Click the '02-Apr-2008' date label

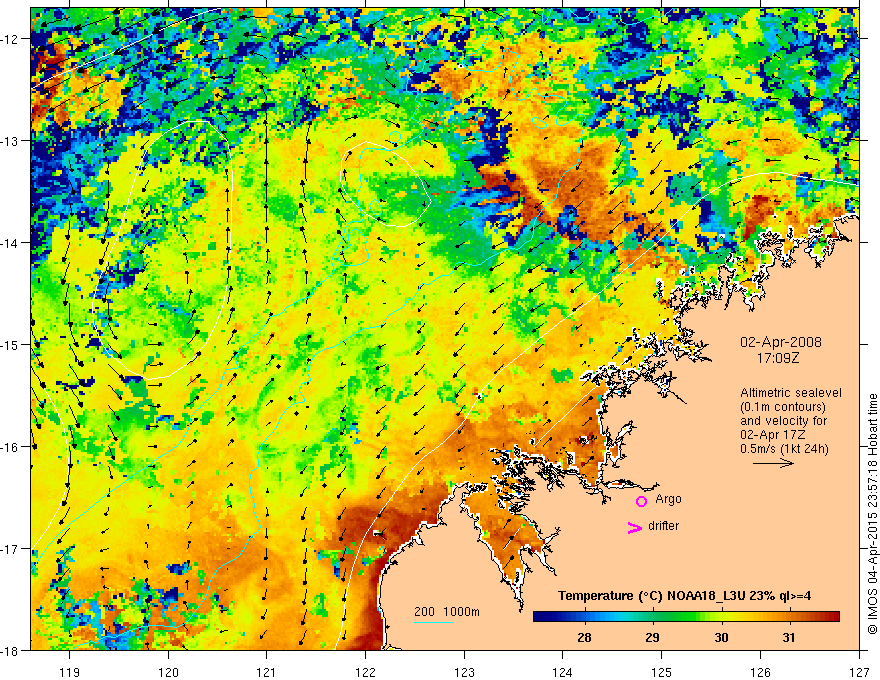pos(781,342)
